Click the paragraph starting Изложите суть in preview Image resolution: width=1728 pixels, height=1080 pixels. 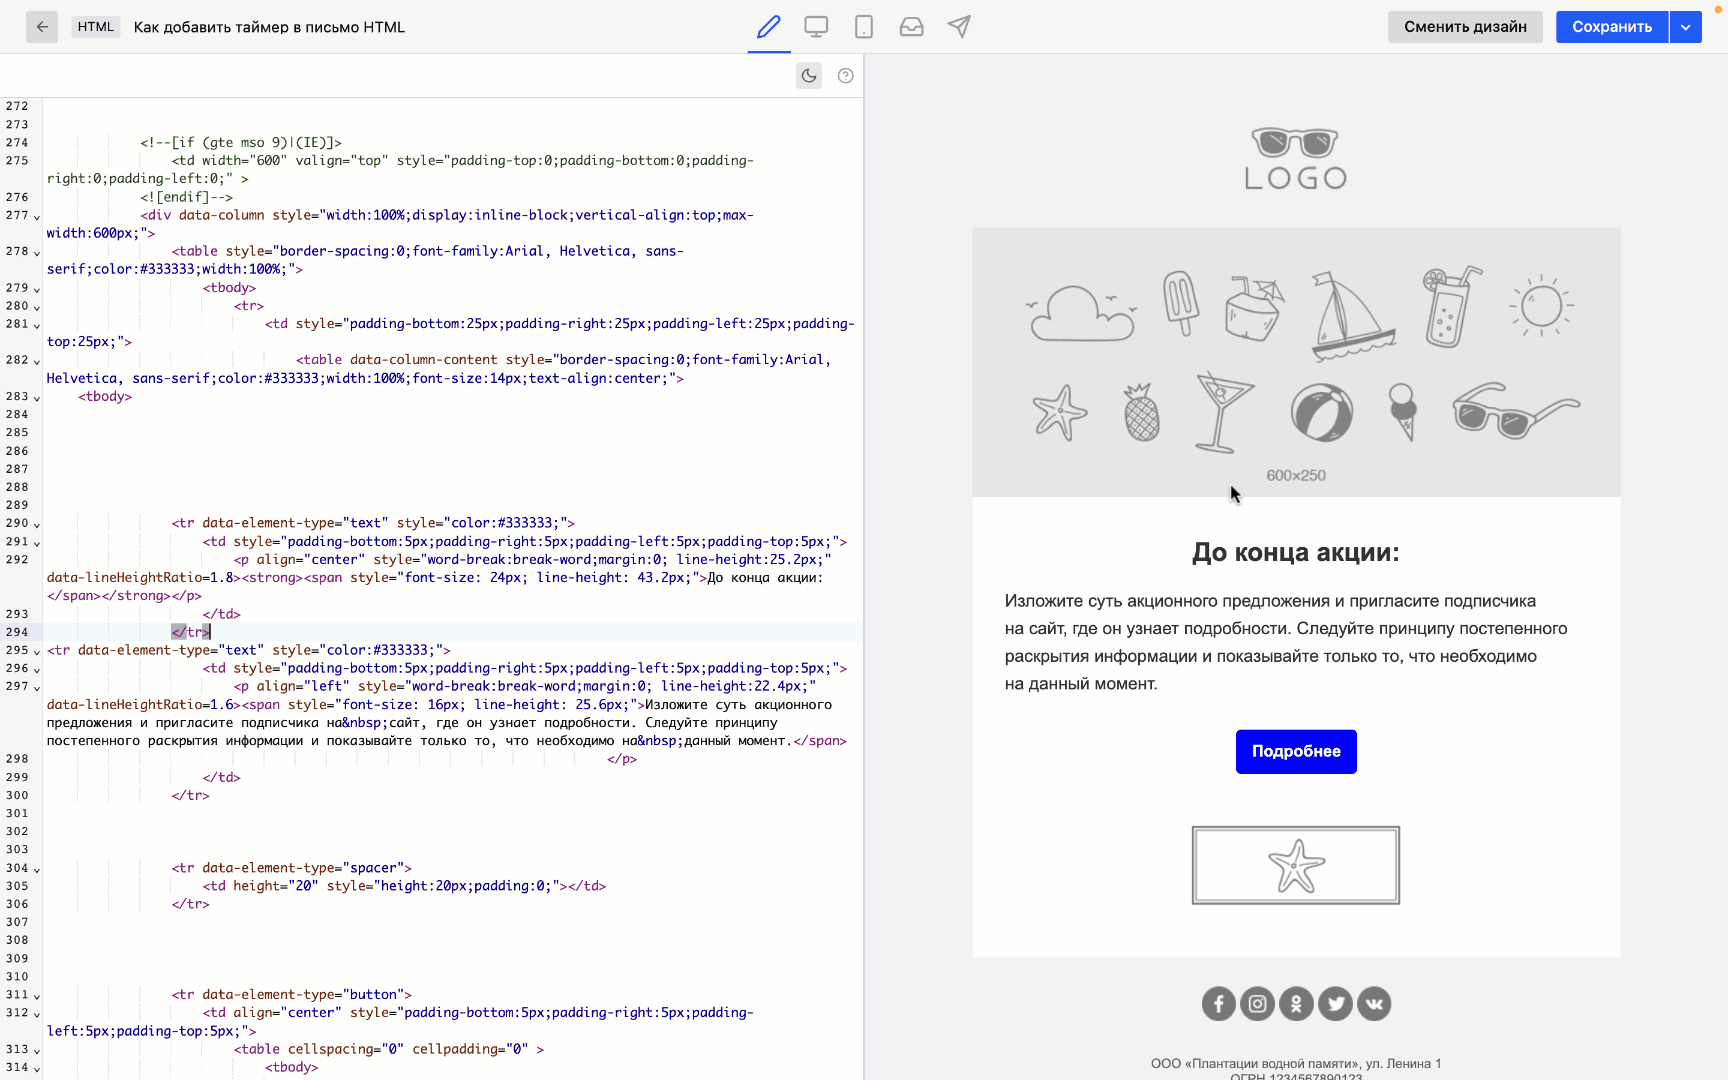tap(1286, 642)
